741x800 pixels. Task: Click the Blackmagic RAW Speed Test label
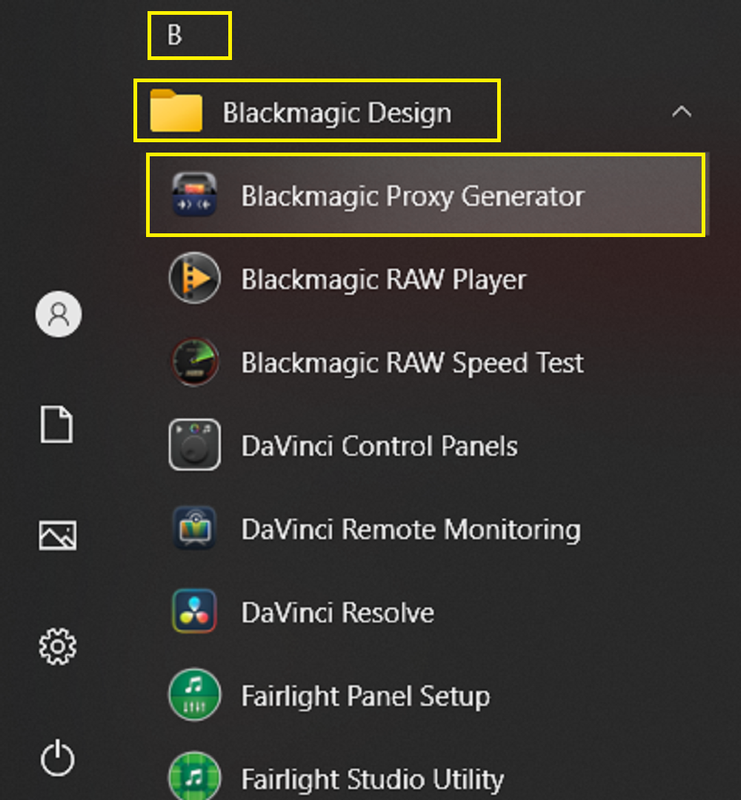coord(412,363)
